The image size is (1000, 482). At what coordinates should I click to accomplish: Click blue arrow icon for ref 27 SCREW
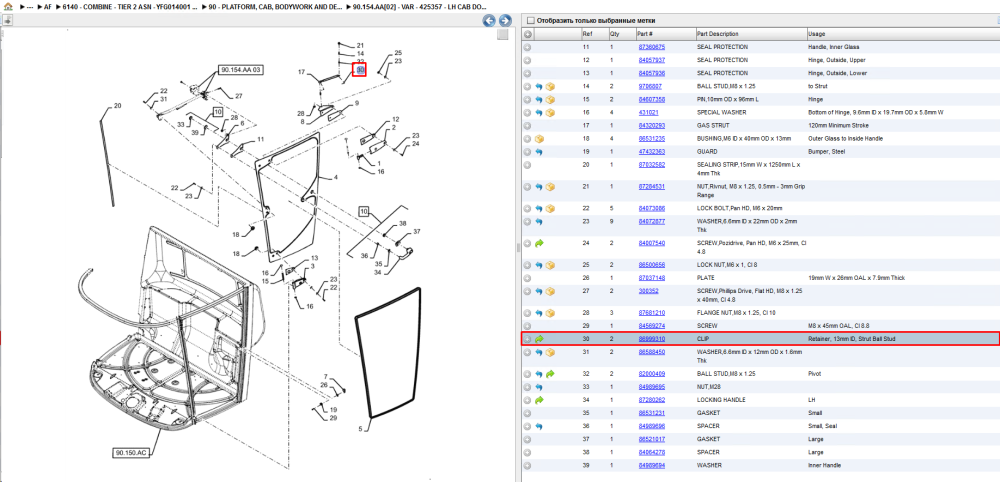pos(539,291)
